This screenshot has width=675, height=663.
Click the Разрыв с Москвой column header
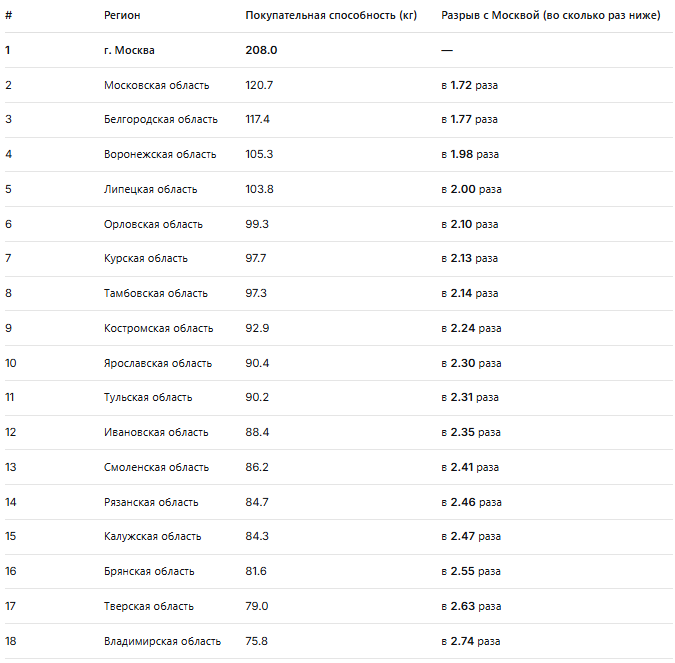(550, 16)
